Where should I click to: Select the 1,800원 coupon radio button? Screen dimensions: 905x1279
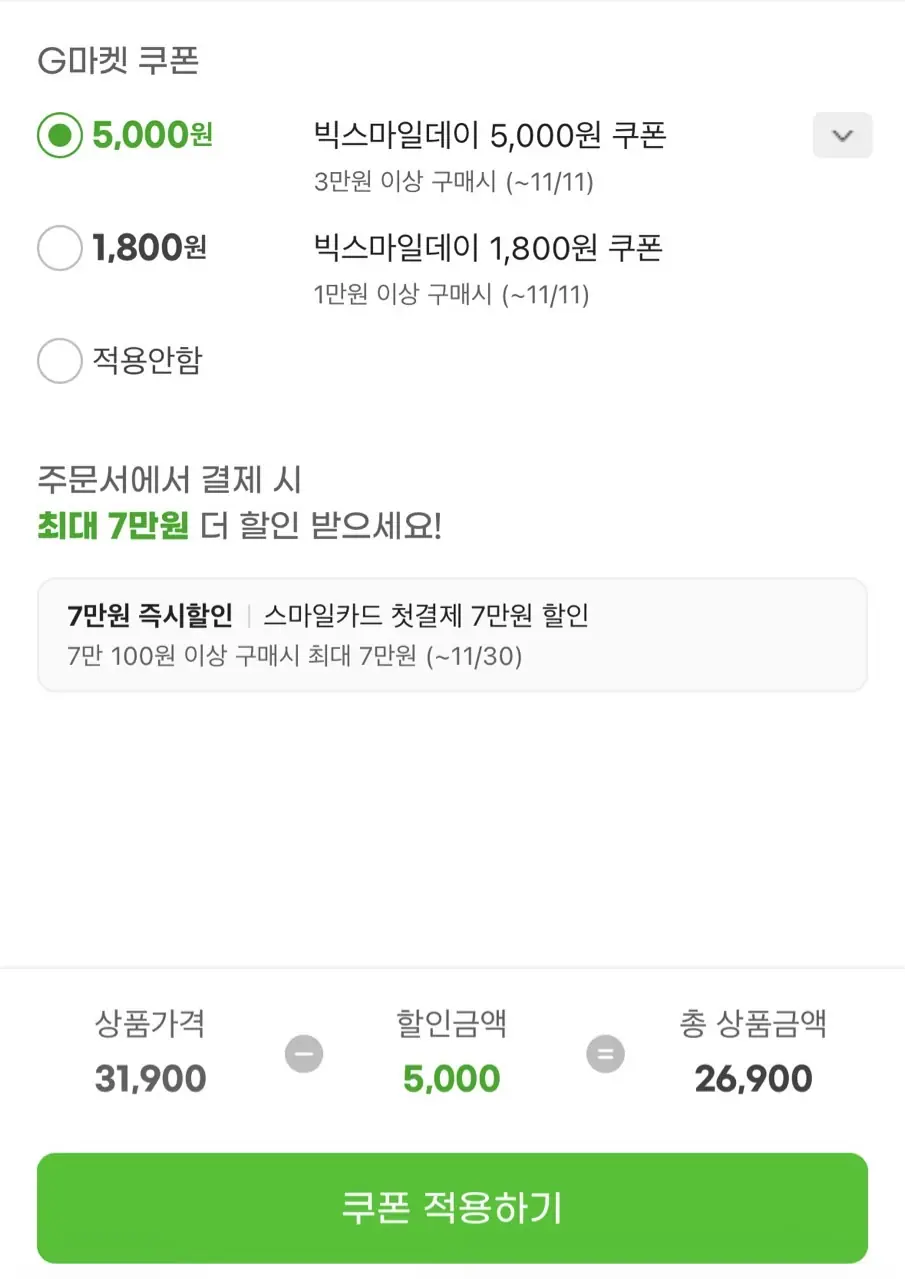(x=60, y=248)
